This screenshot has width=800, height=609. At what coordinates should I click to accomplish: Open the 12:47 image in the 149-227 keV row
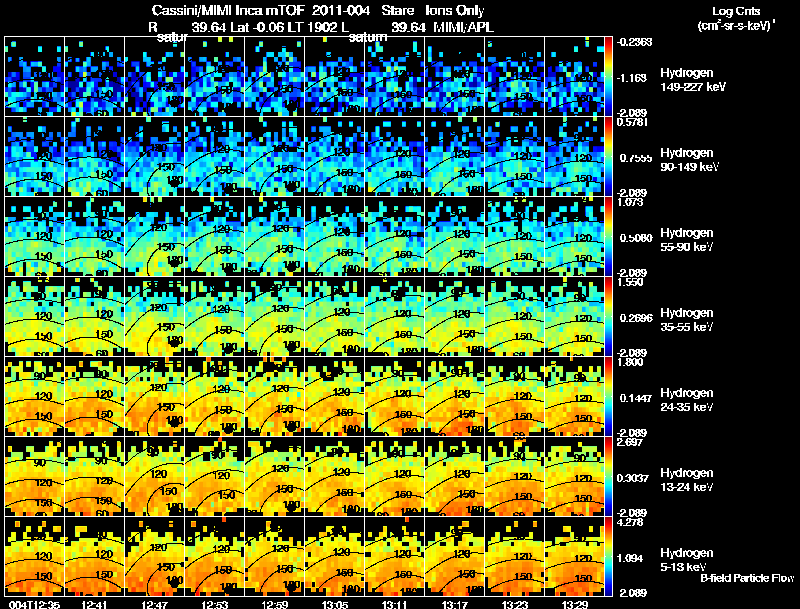pyautogui.click(x=154, y=76)
